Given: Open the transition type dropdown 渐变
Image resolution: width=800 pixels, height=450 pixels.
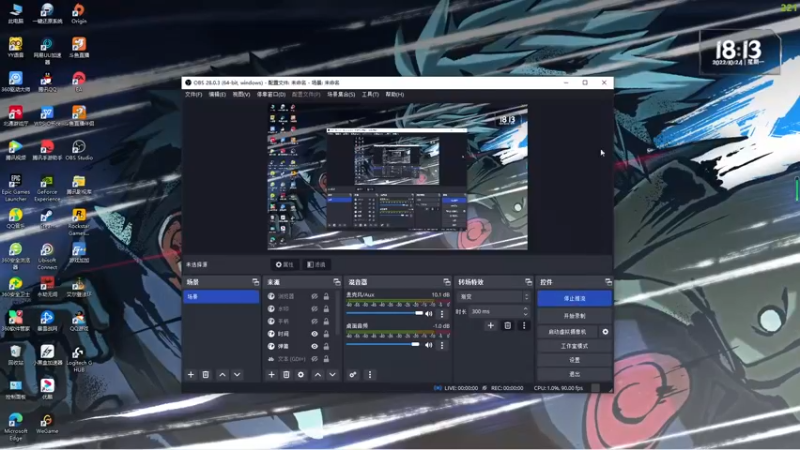Looking at the screenshot, I should click(494, 296).
